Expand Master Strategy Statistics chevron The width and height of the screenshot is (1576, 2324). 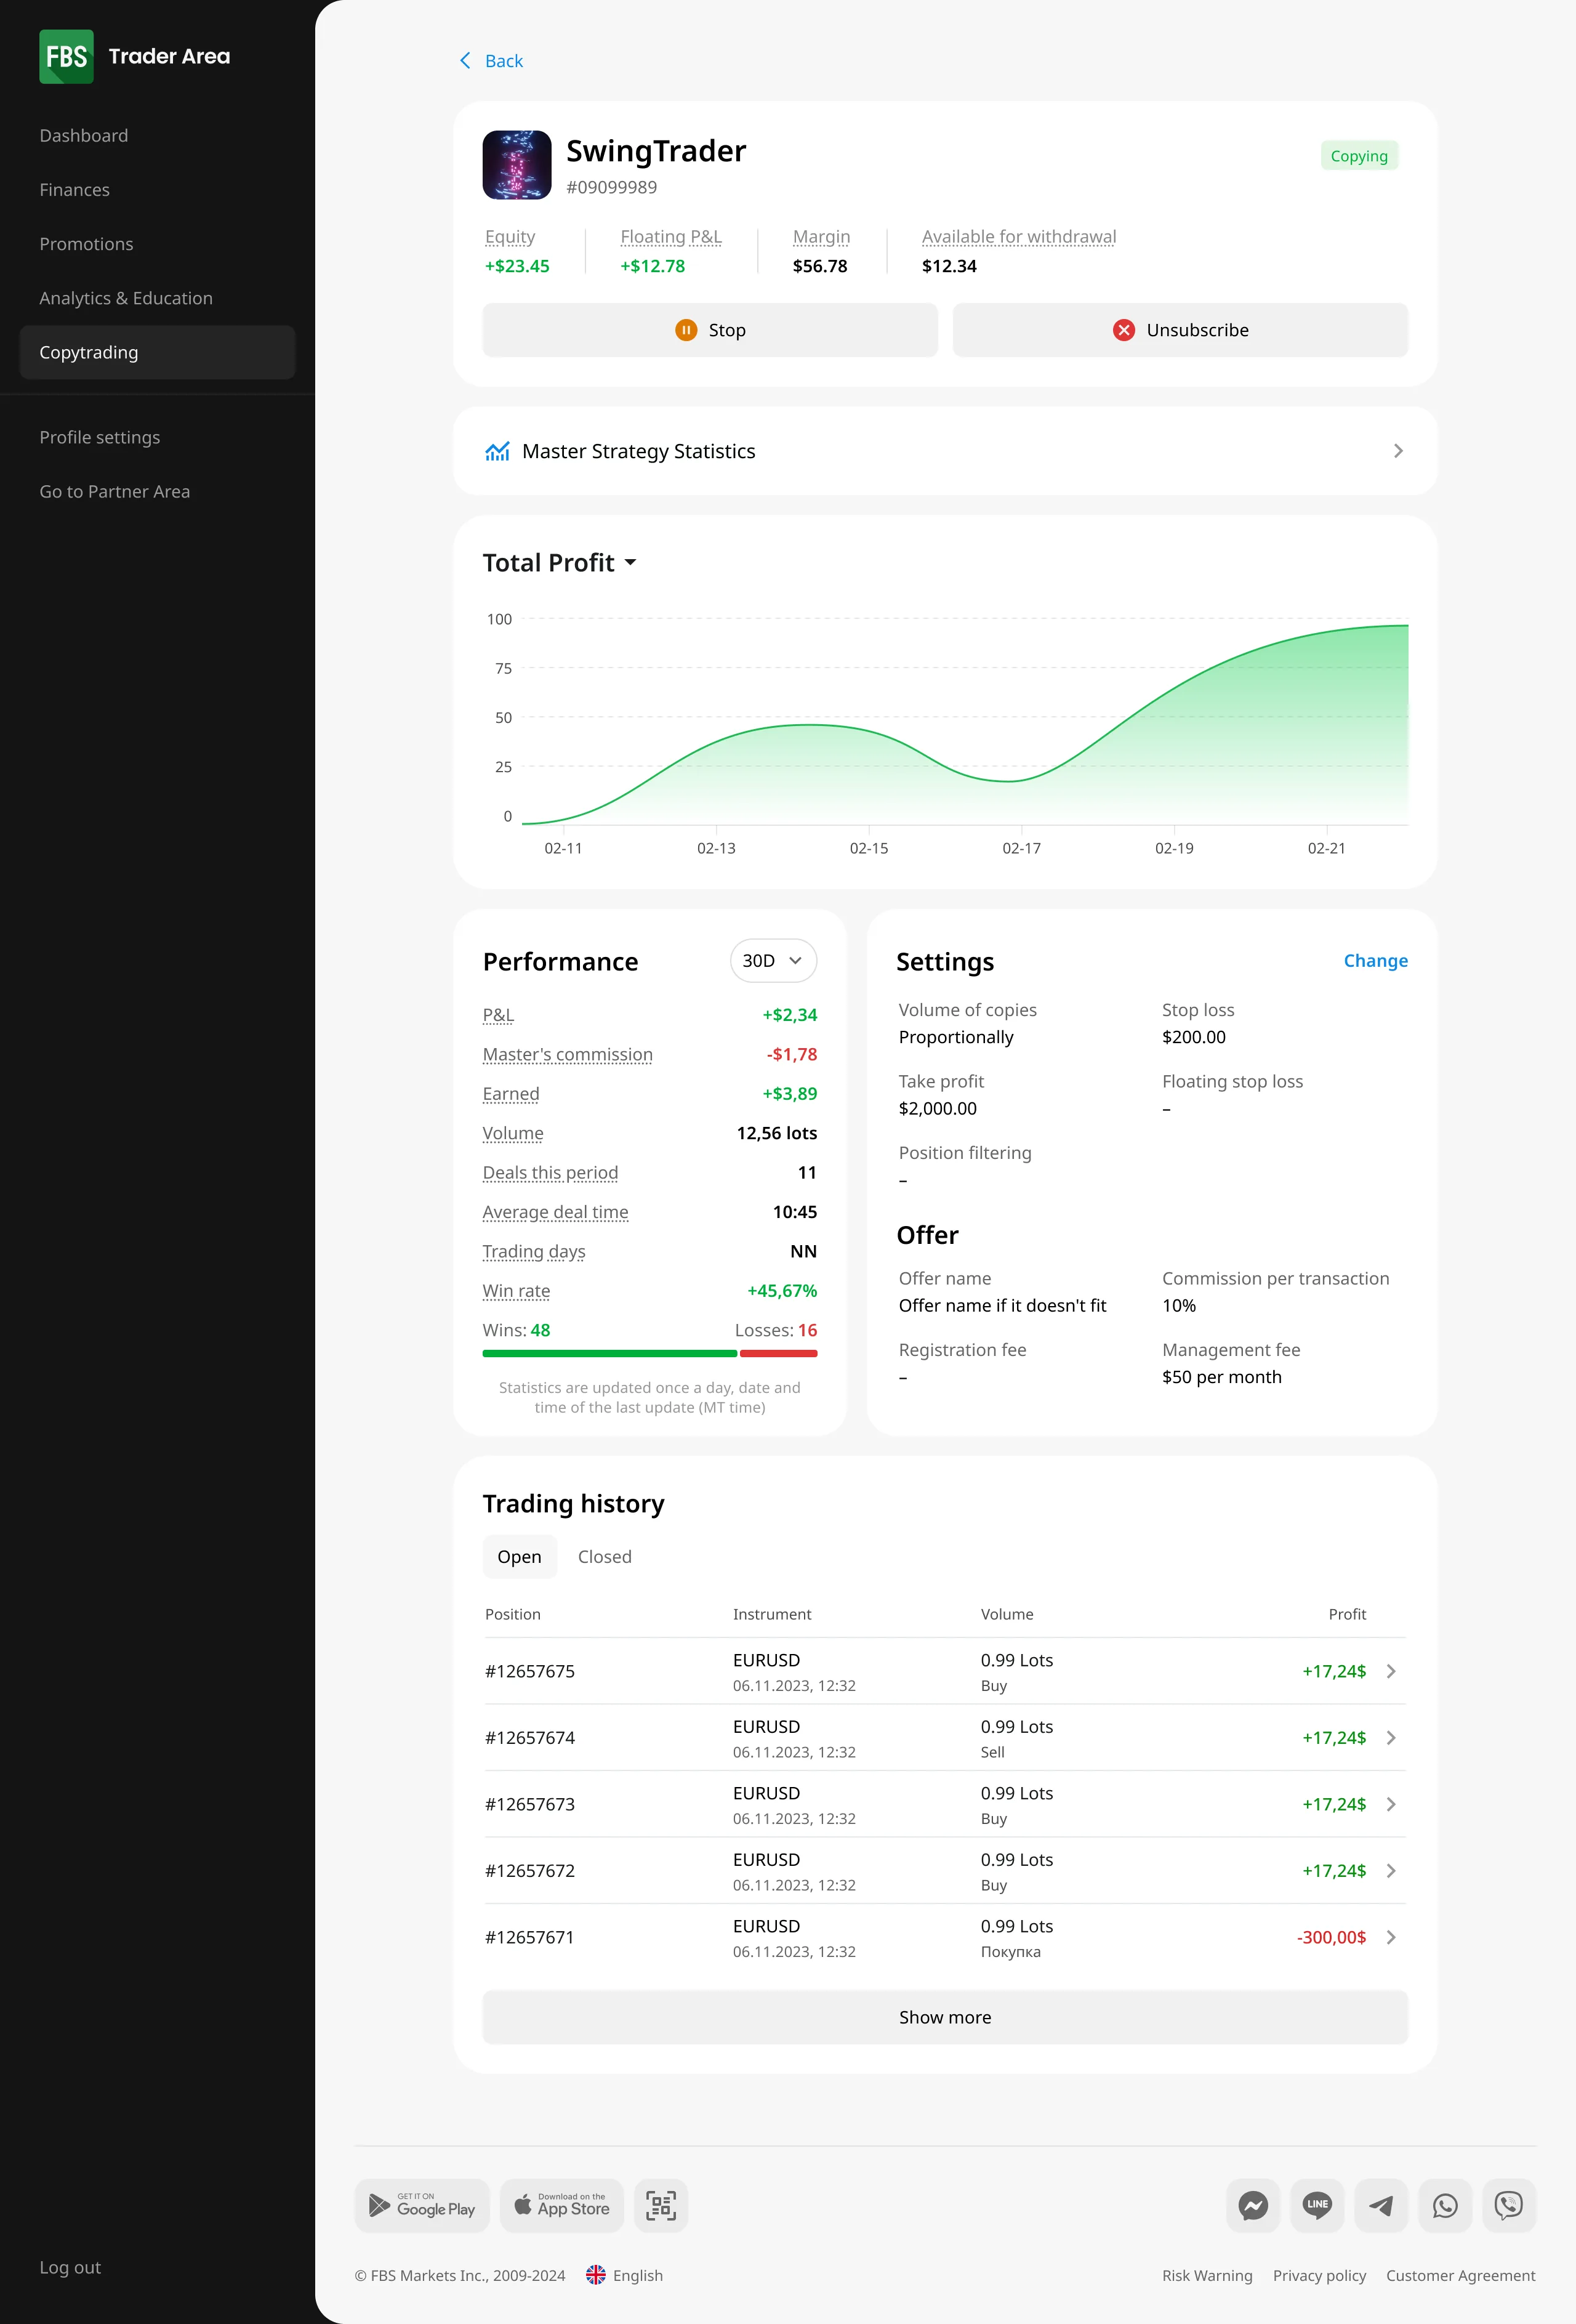pos(1398,451)
